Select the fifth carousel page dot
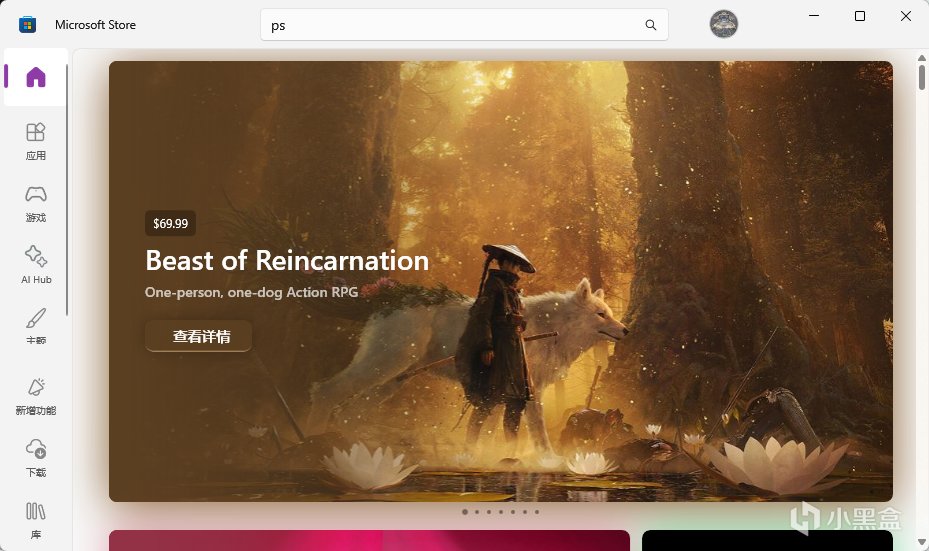The width and height of the screenshot is (929, 551). 513,512
